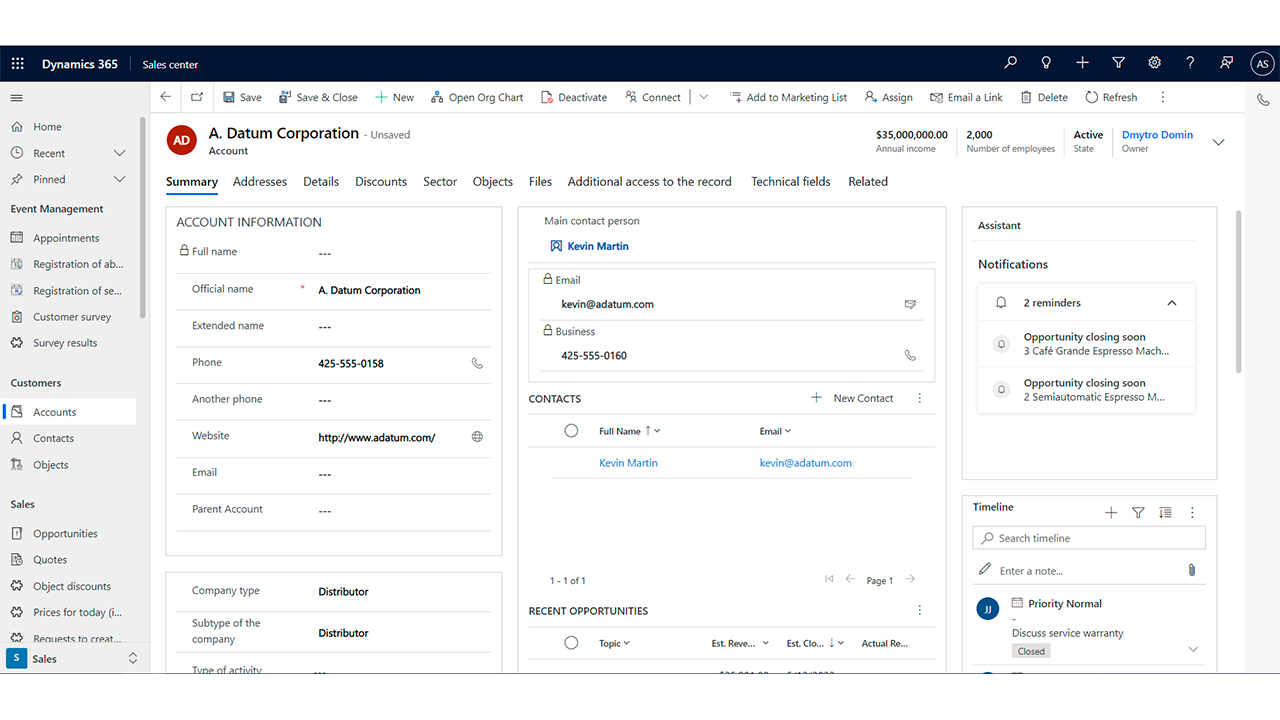Open more commands for Contacts subgrid
Viewport: 1280px width, 720px height.
coord(920,398)
